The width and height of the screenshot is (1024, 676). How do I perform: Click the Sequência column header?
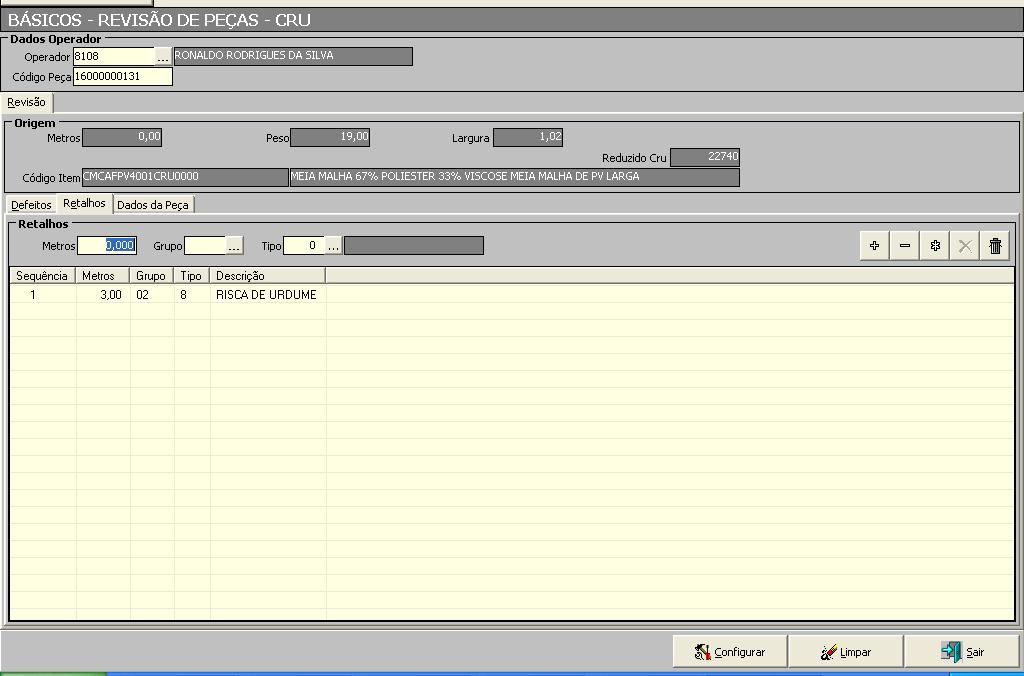point(42,275)
